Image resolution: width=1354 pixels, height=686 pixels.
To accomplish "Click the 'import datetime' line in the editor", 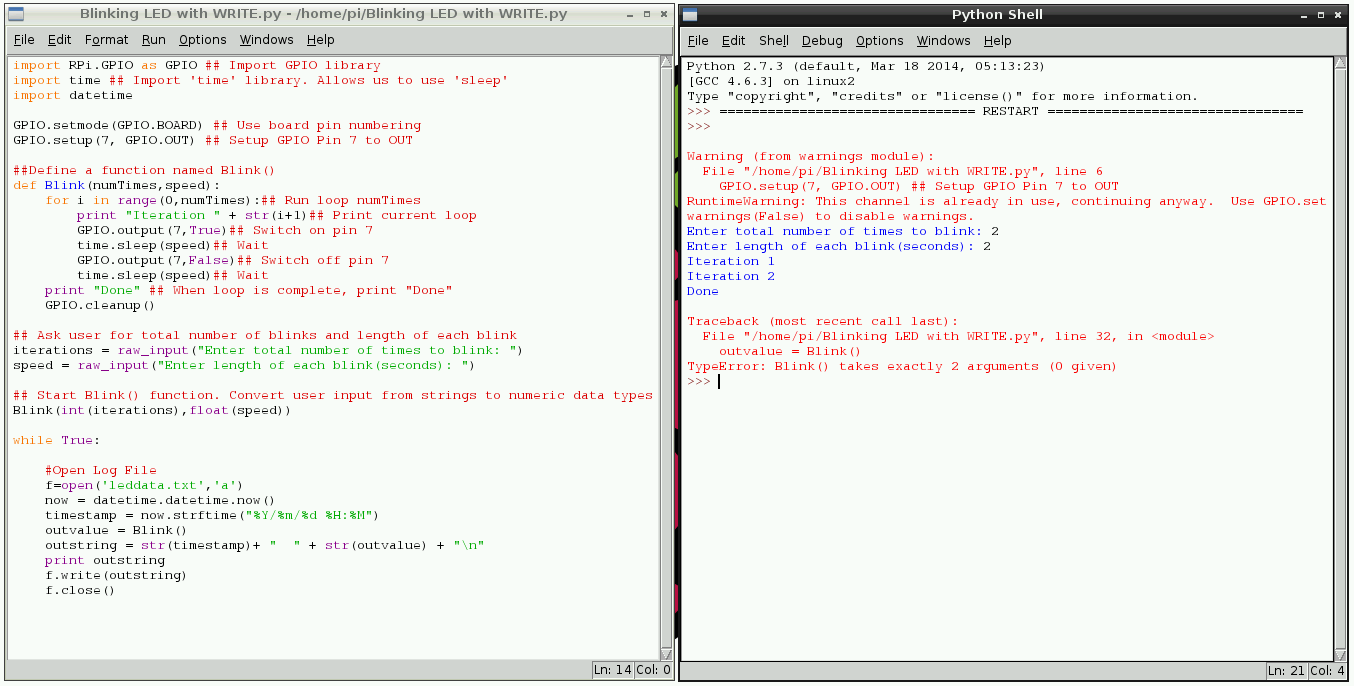I will click(73, 96).
